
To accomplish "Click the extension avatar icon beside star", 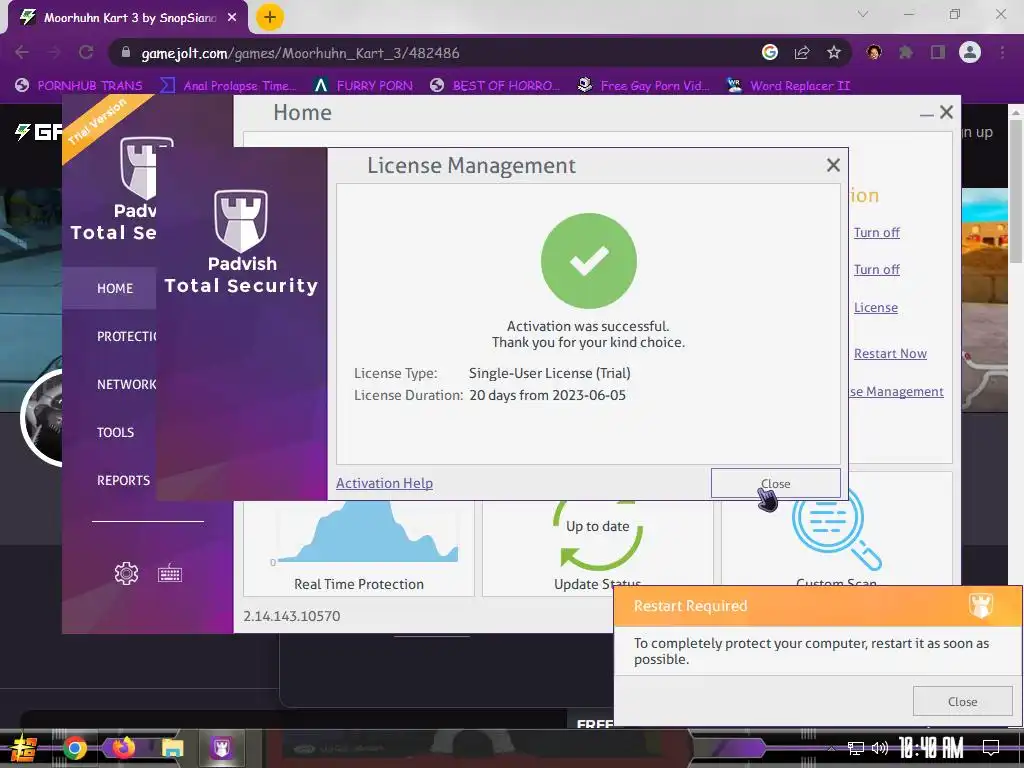I will tap(874, 52).
